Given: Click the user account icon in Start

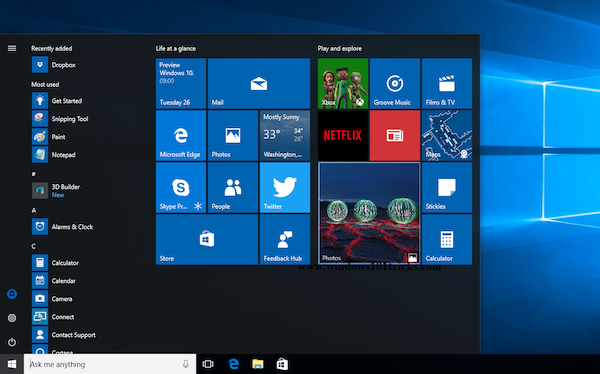Looking at the screenshot, I should [x=12, y=294].
